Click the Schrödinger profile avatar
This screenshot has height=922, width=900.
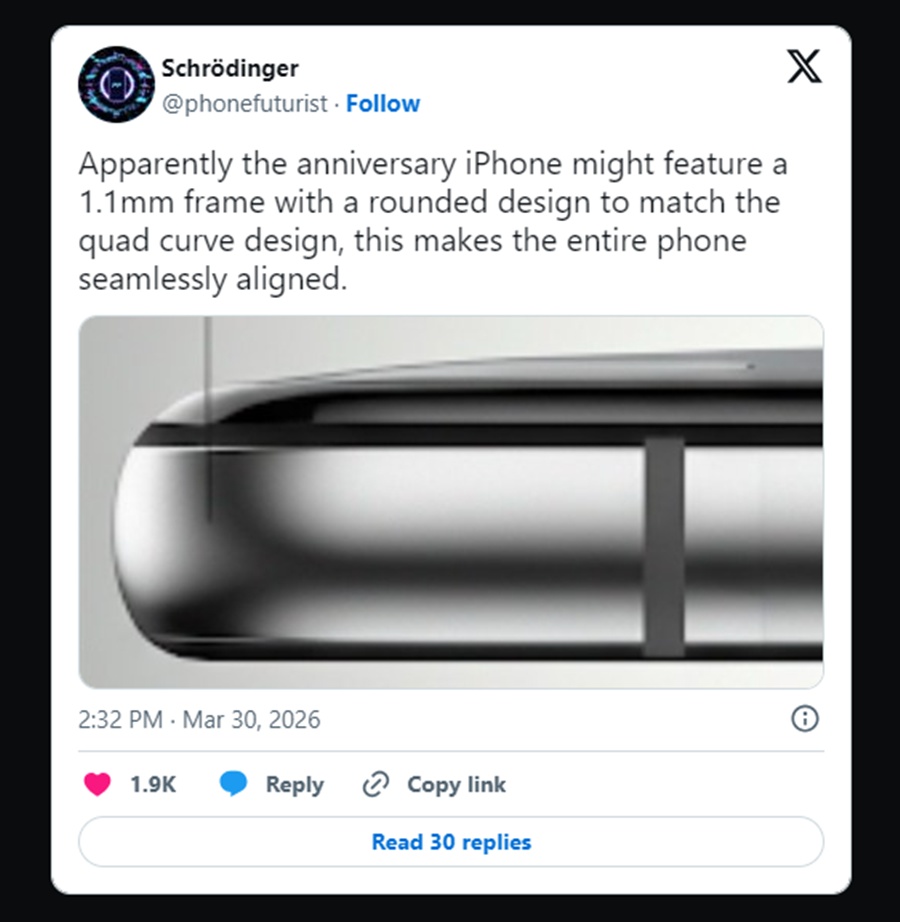click(116, 85)
